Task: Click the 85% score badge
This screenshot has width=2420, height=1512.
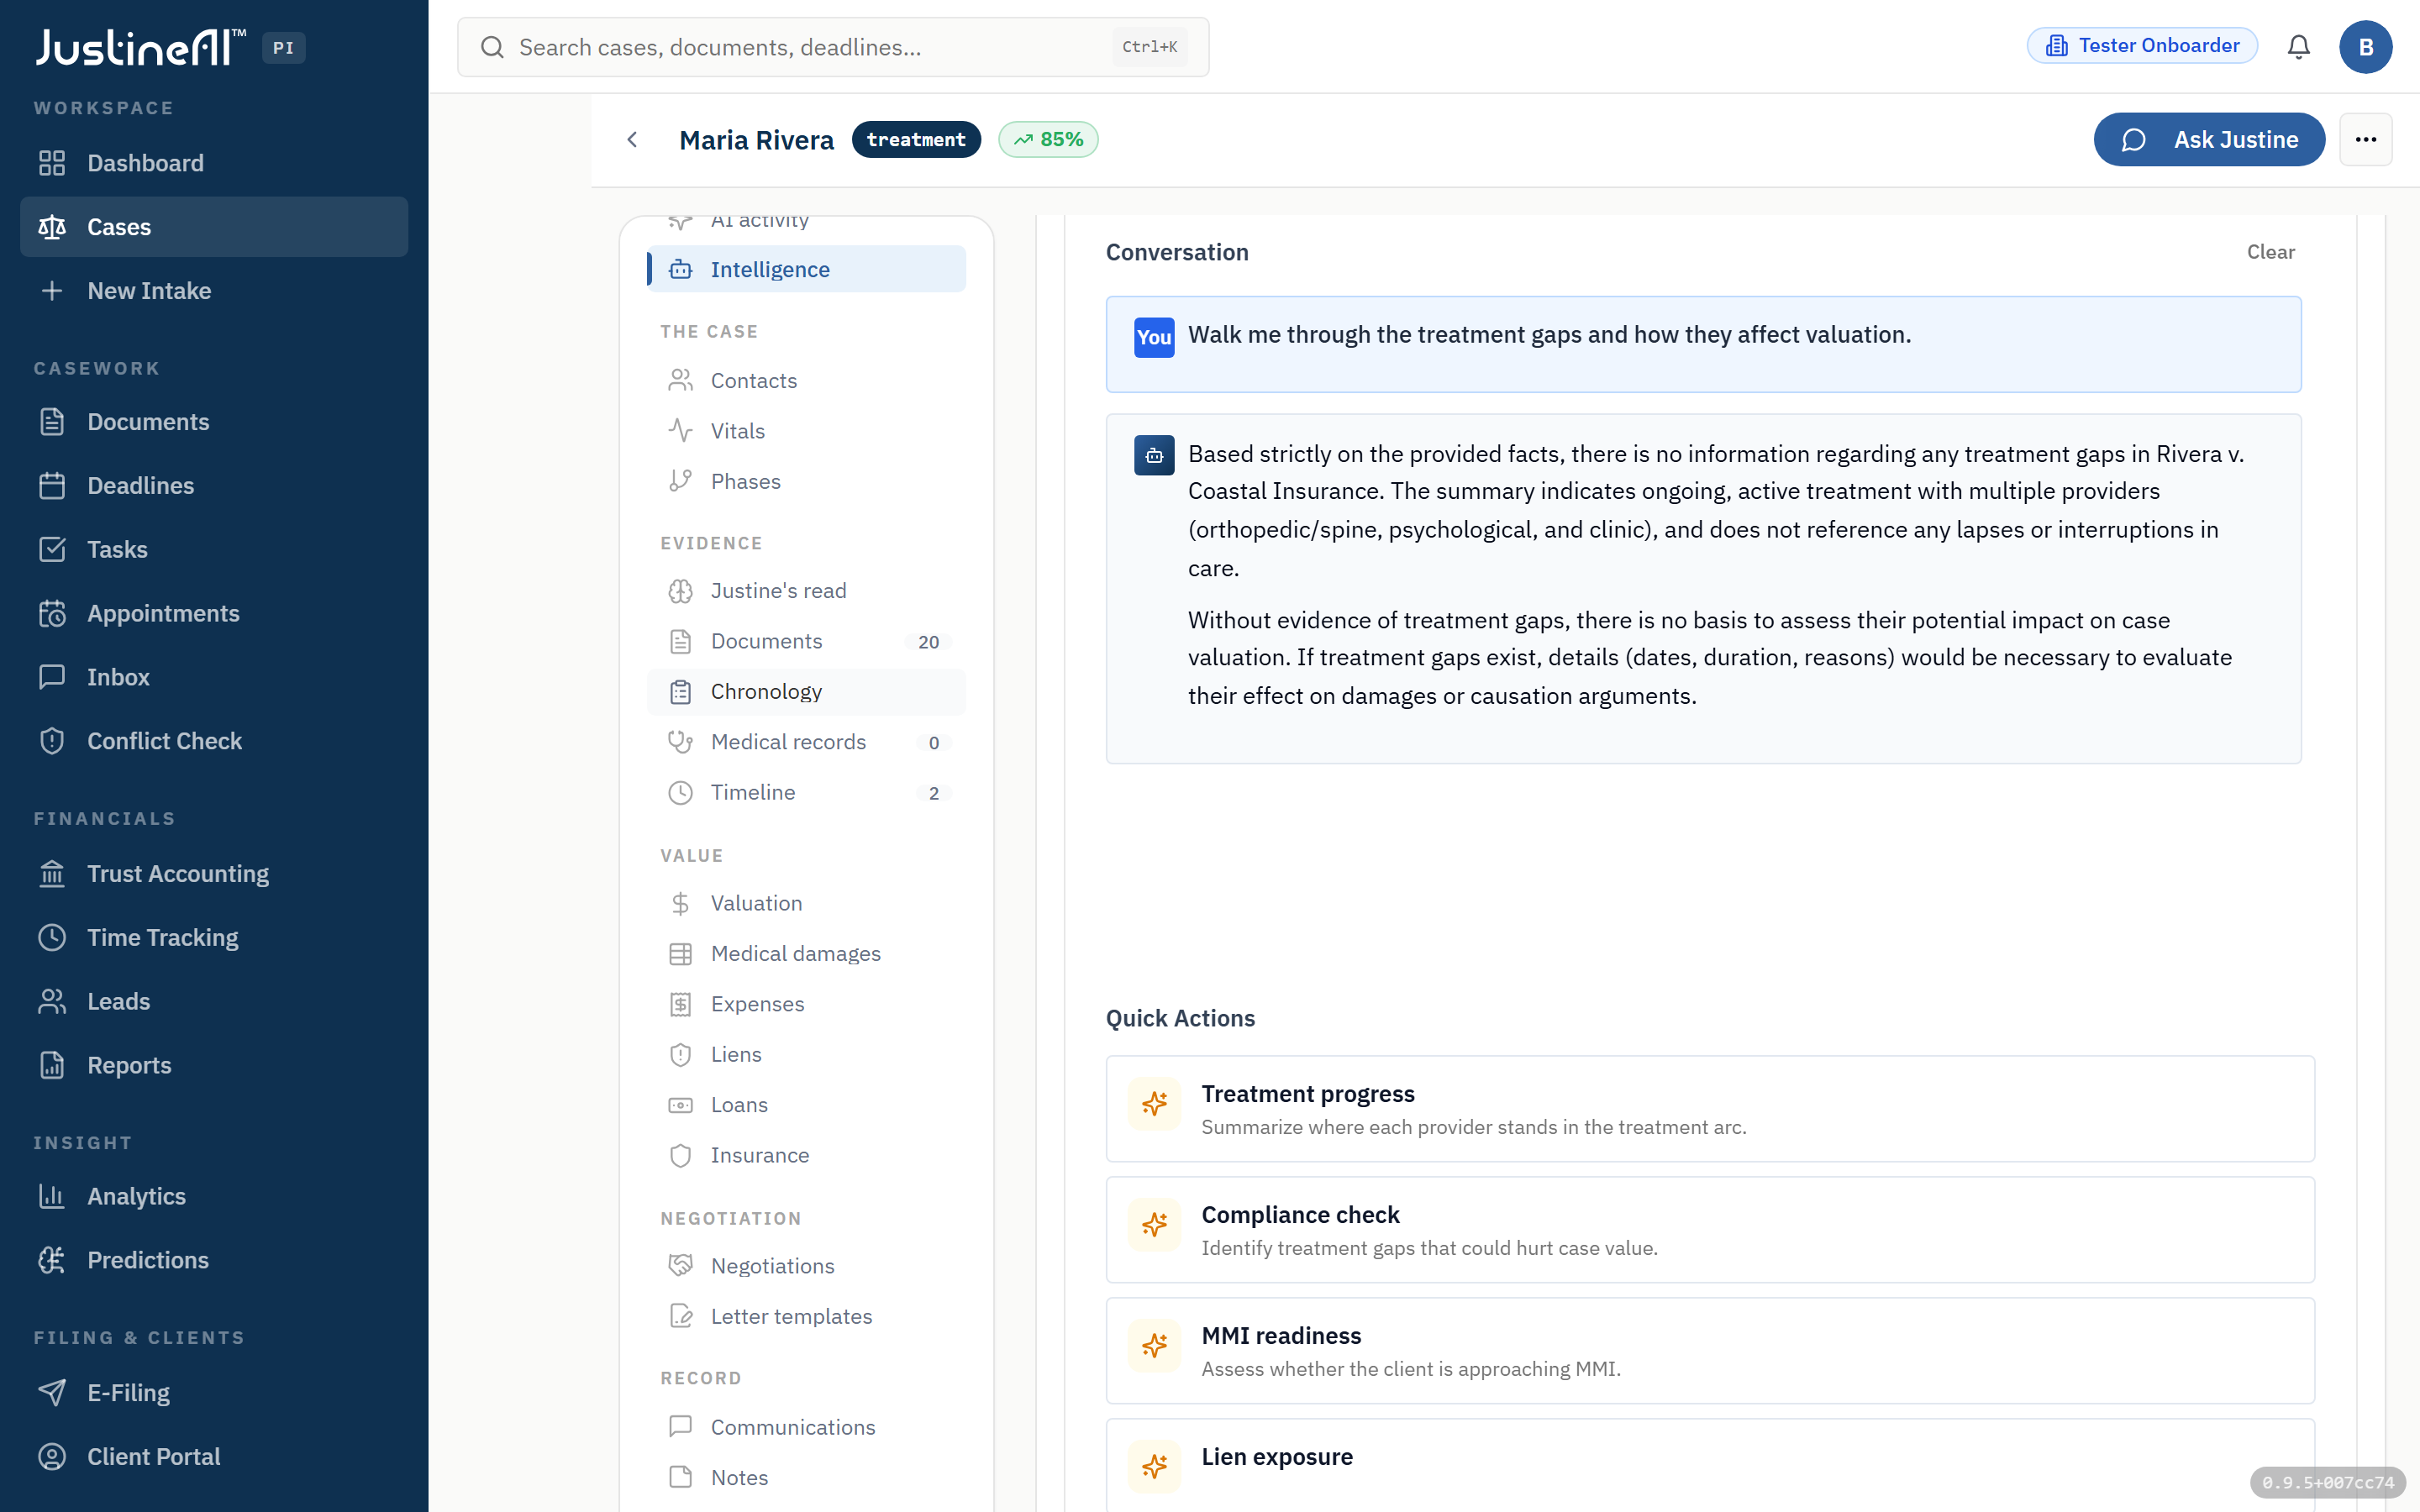Action: 1048,140
